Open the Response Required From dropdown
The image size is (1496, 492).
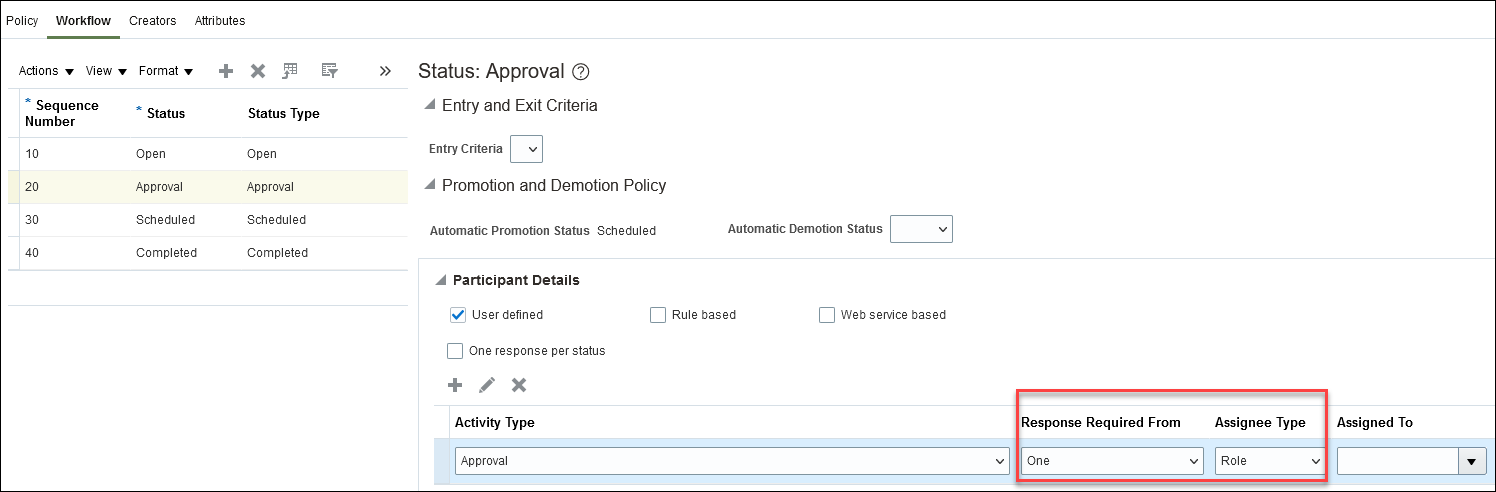point(1111,461)
